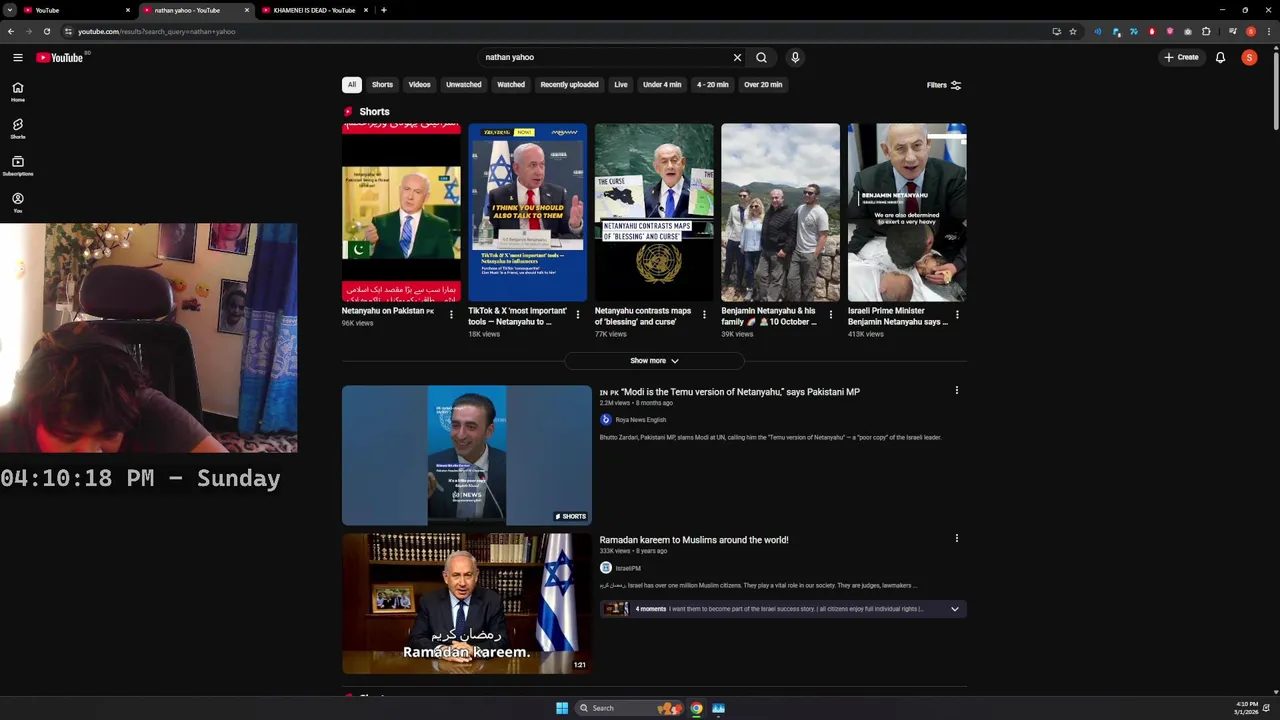Screen dimensions: 1280x720
Task: Open Chrome three-dot menu
Action: click(x=1268, y=31)
